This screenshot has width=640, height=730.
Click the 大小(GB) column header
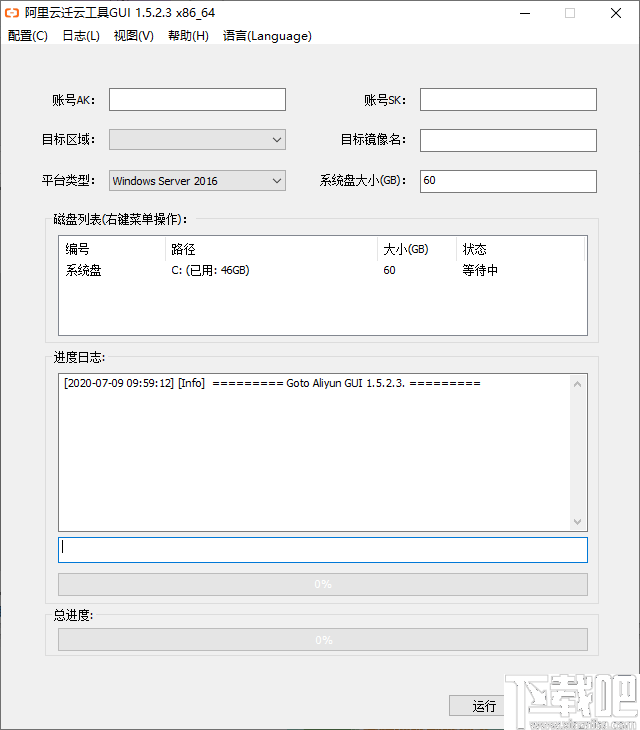[417, 249]
